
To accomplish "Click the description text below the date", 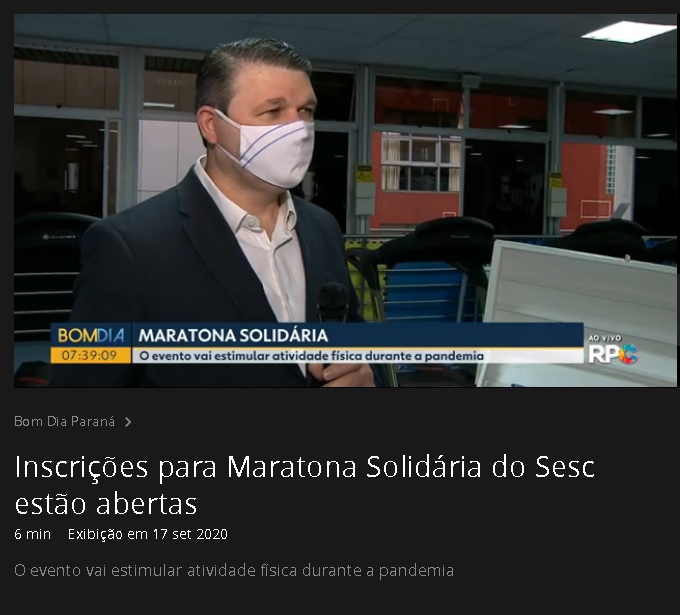I will (x=234, y=571).
